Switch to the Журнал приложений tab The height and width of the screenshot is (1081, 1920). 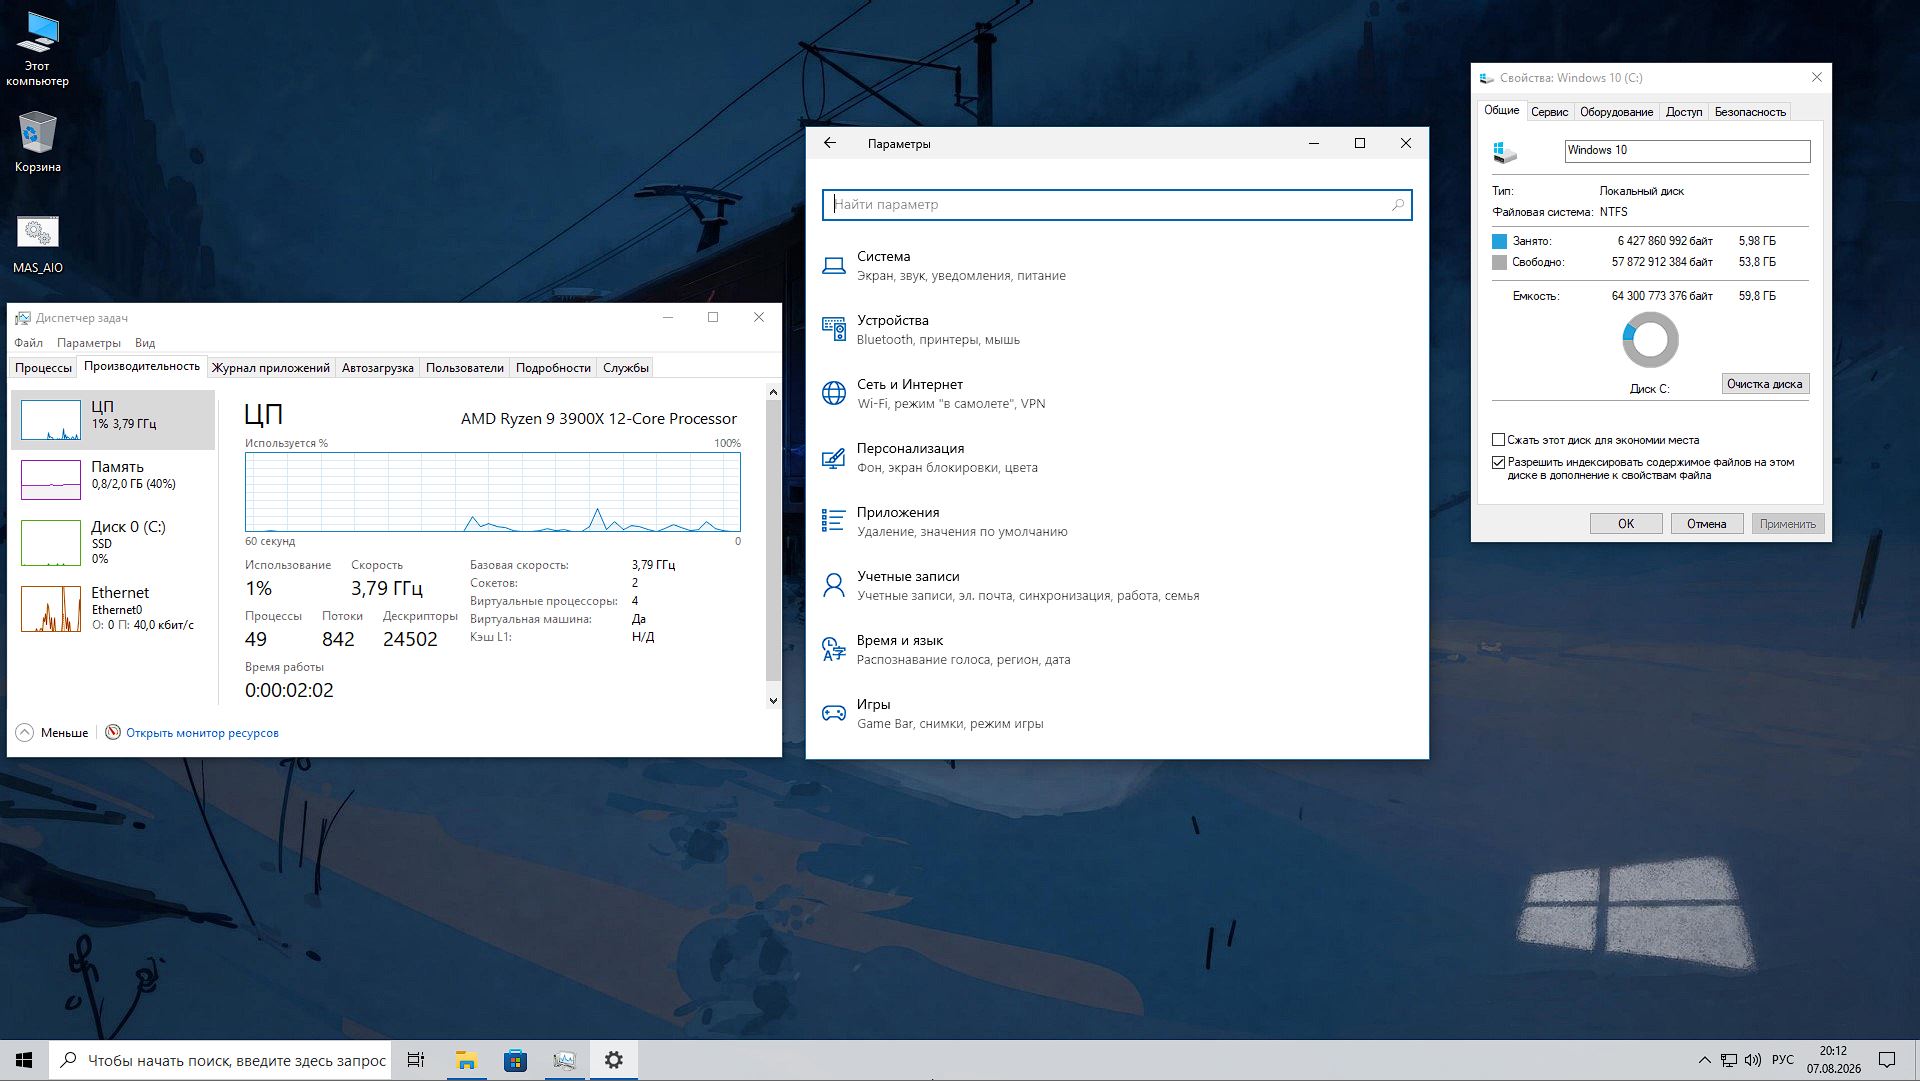click(x=270, y=368)
